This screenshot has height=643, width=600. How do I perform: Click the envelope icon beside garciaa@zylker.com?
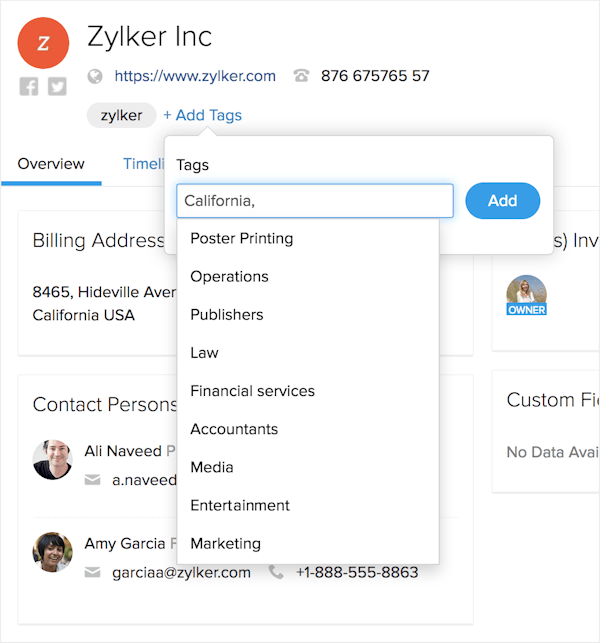(93, 572)
